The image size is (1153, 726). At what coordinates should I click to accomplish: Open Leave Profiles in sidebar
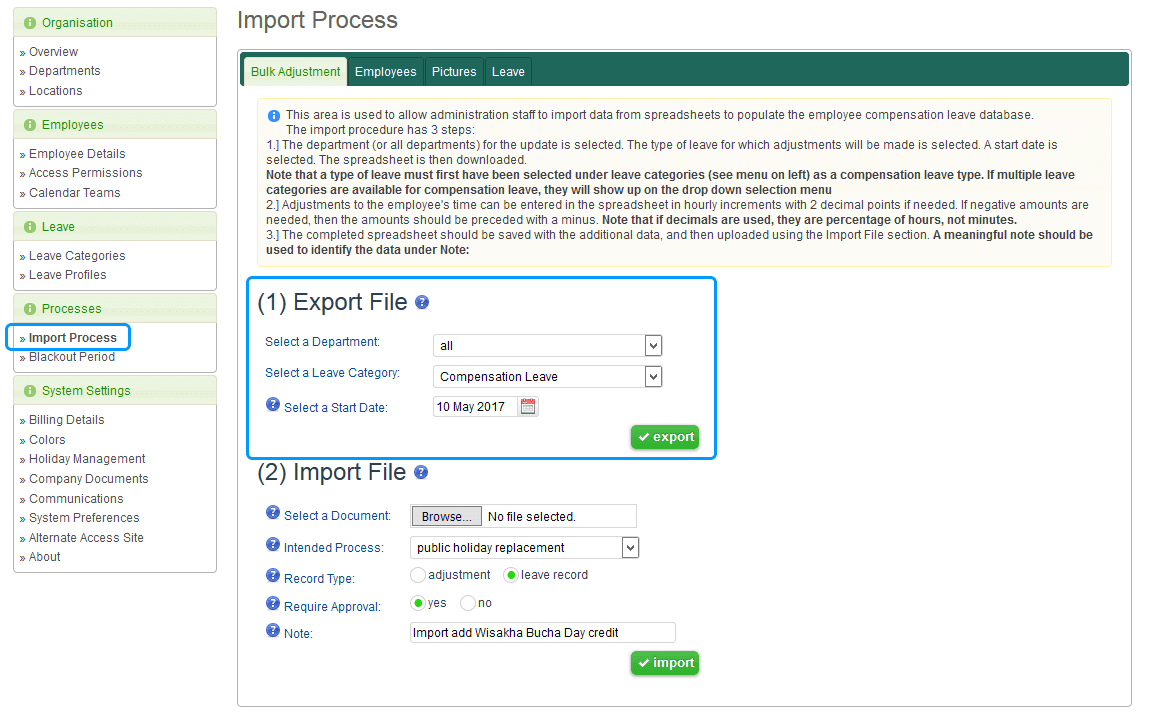point(68,275)
